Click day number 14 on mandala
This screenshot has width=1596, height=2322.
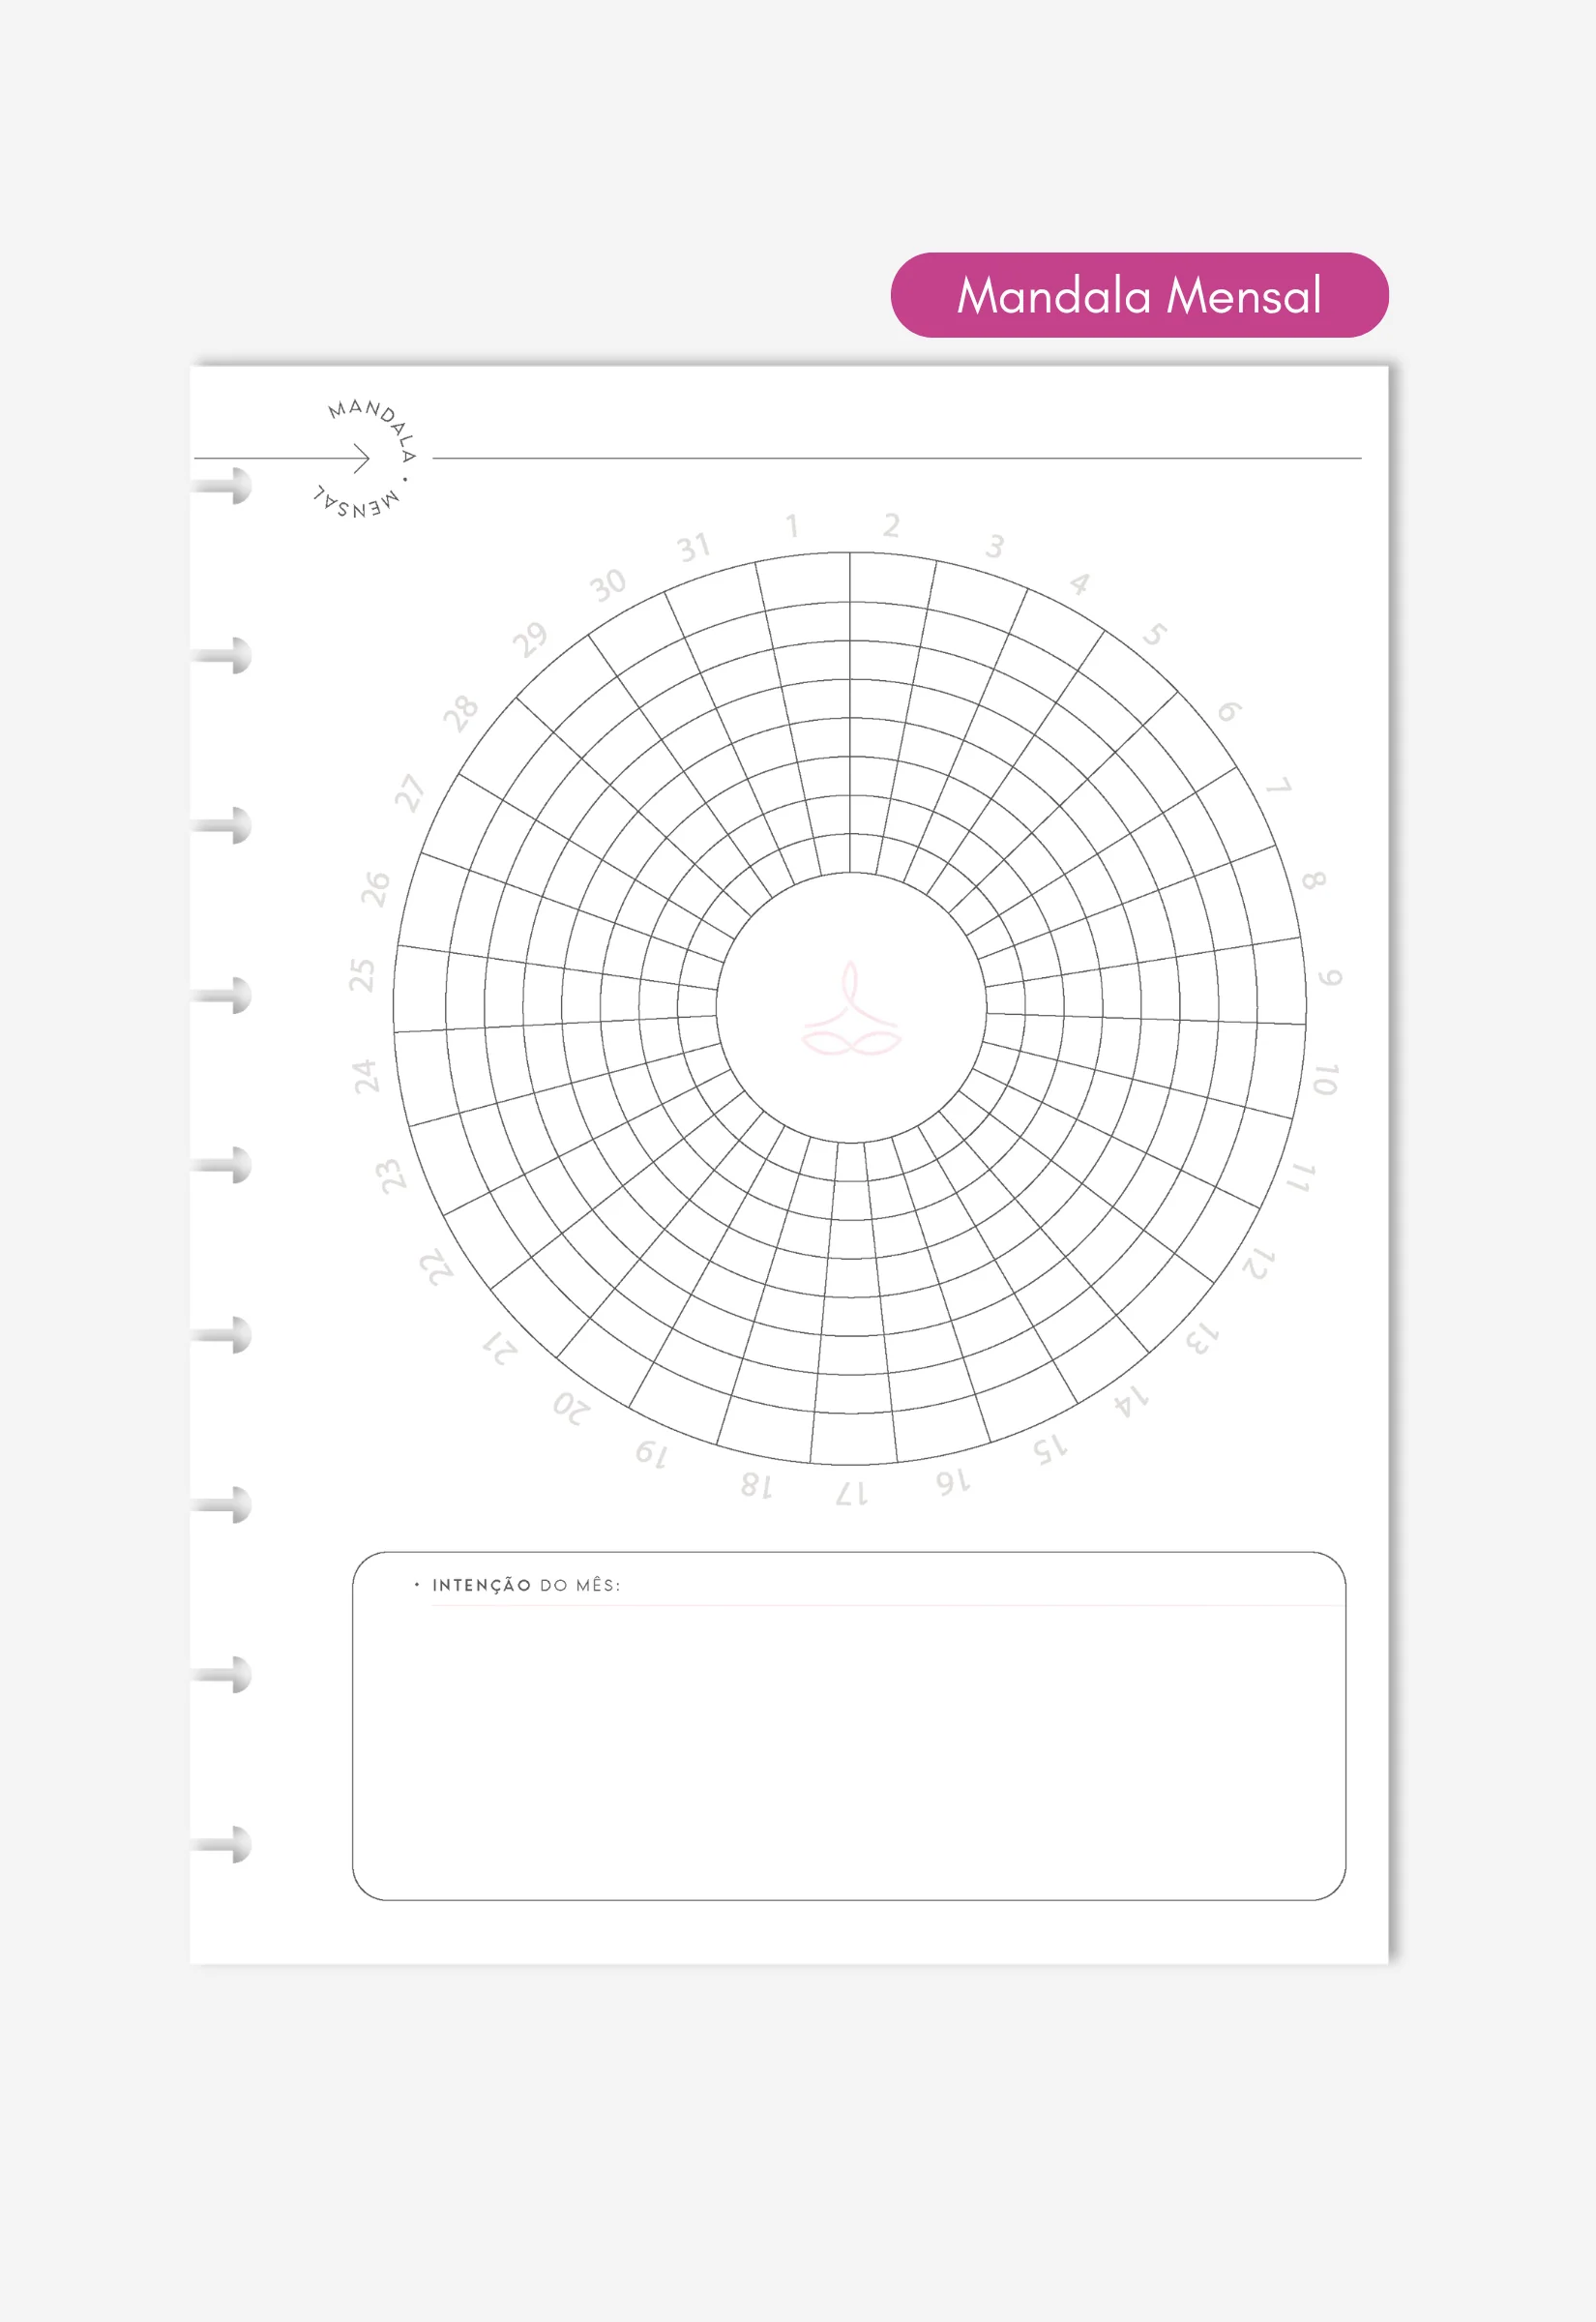(x=1132, y=1402)
